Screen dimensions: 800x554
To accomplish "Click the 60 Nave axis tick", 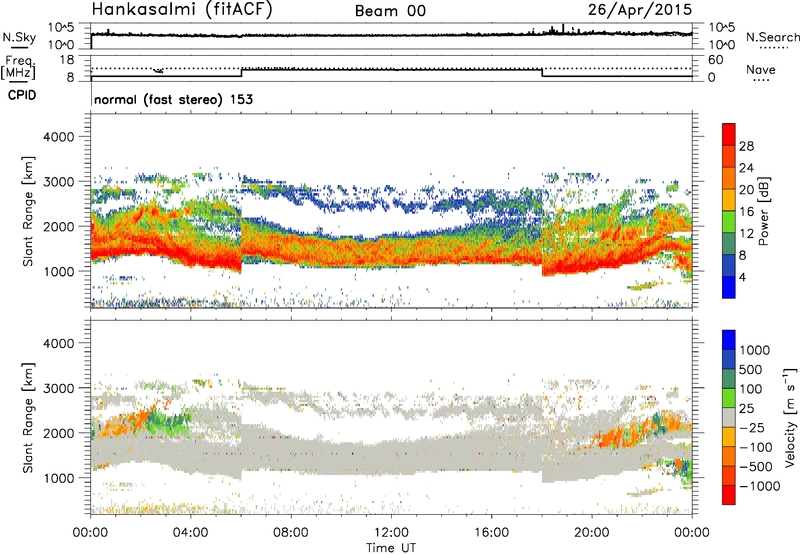I will (715, 60).
